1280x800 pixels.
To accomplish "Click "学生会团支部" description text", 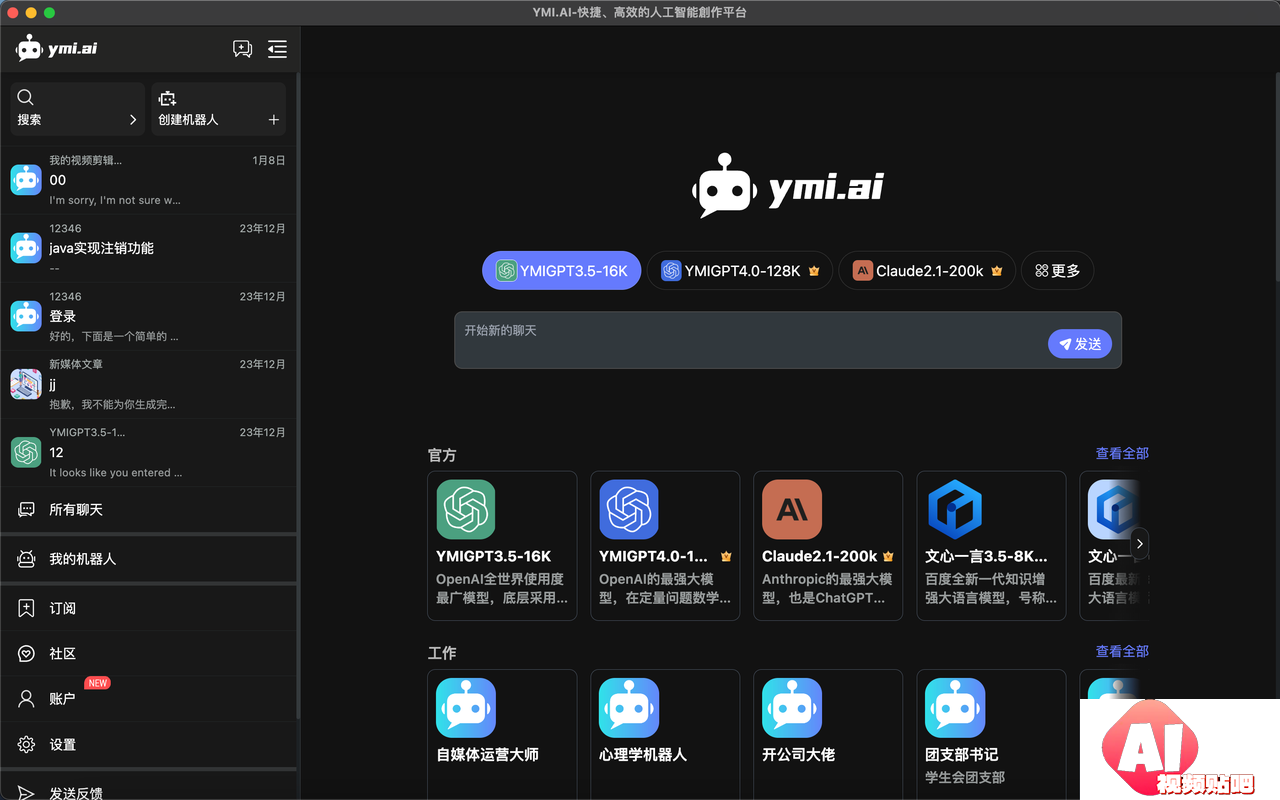I will tap(965, 777).
